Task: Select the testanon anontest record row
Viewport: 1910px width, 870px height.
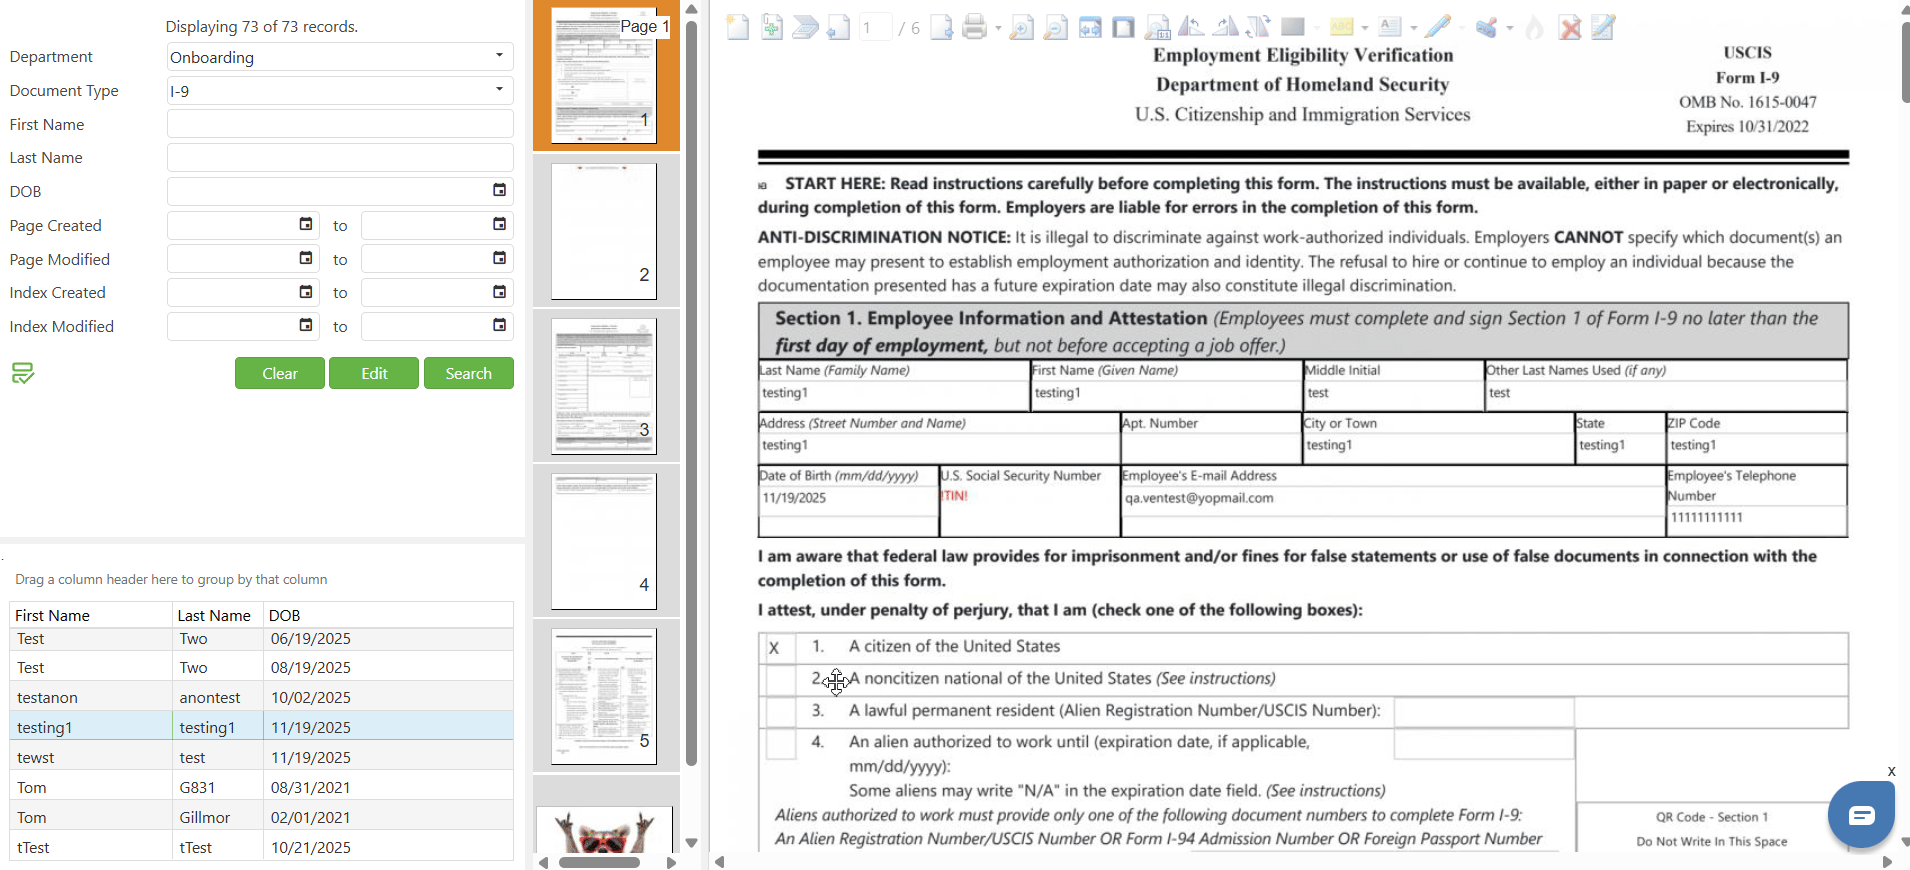Action: [261, 697]
